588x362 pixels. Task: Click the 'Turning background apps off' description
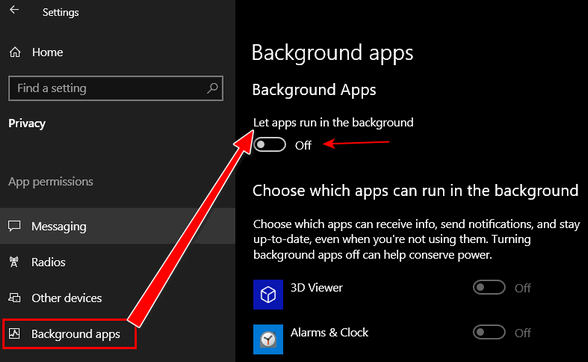point(416,239)
